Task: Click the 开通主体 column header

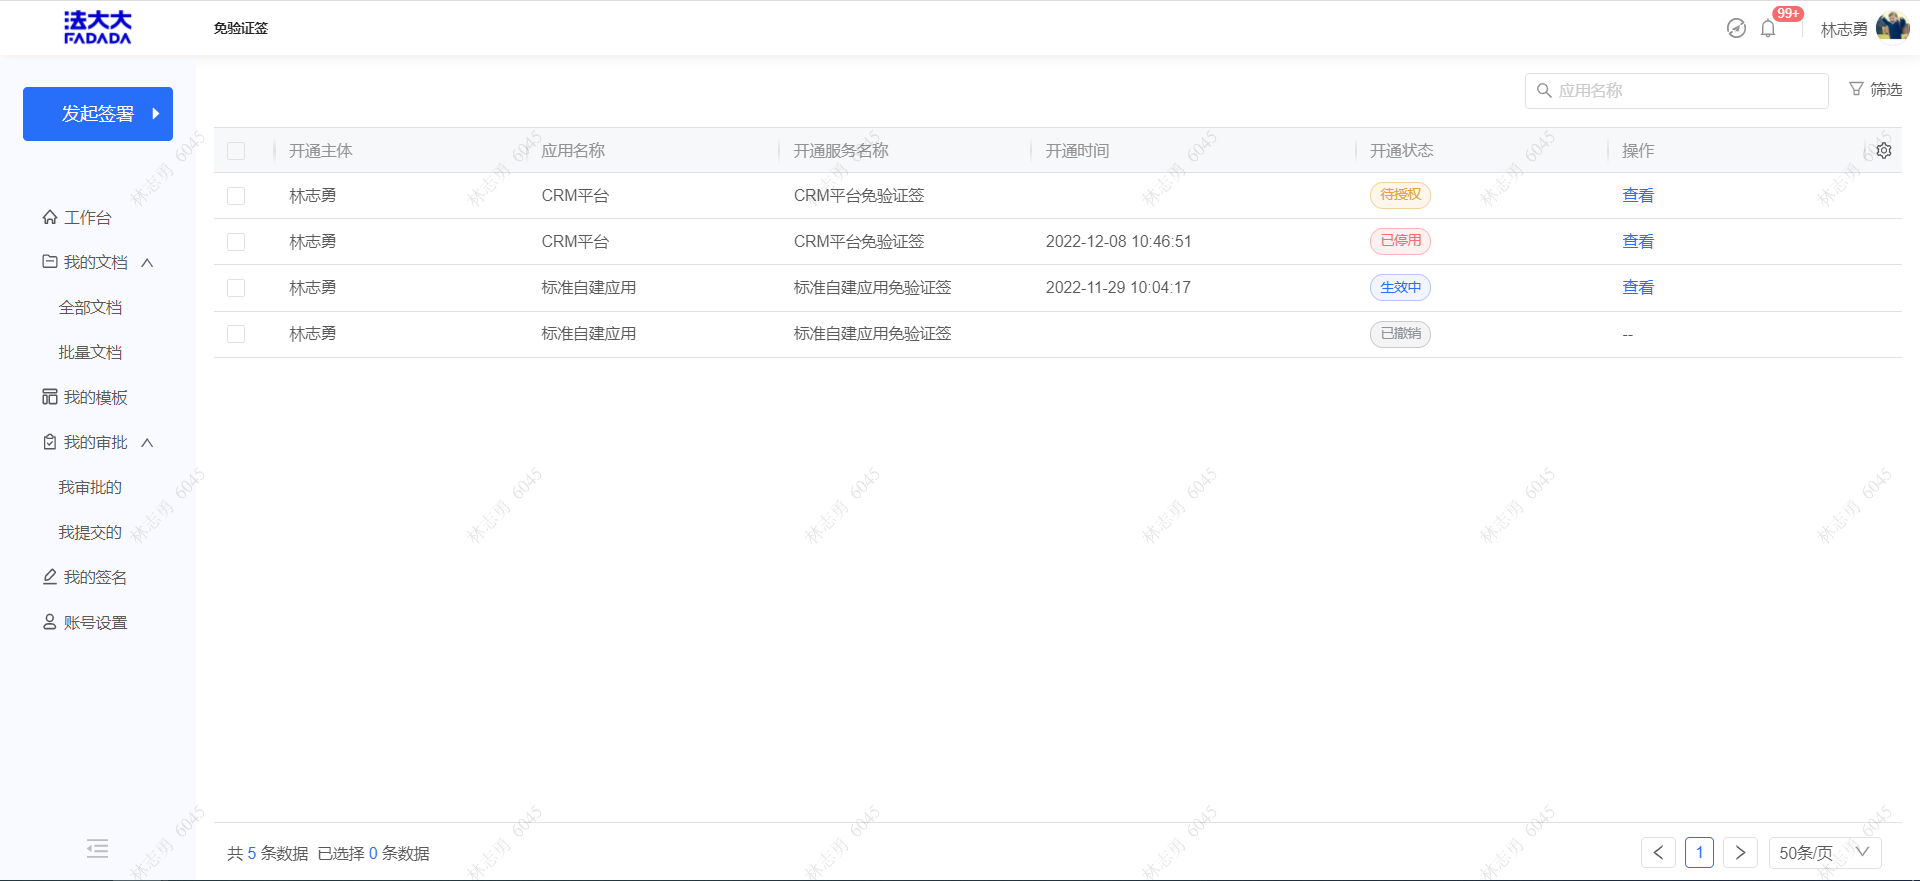Action: point(321,151)
